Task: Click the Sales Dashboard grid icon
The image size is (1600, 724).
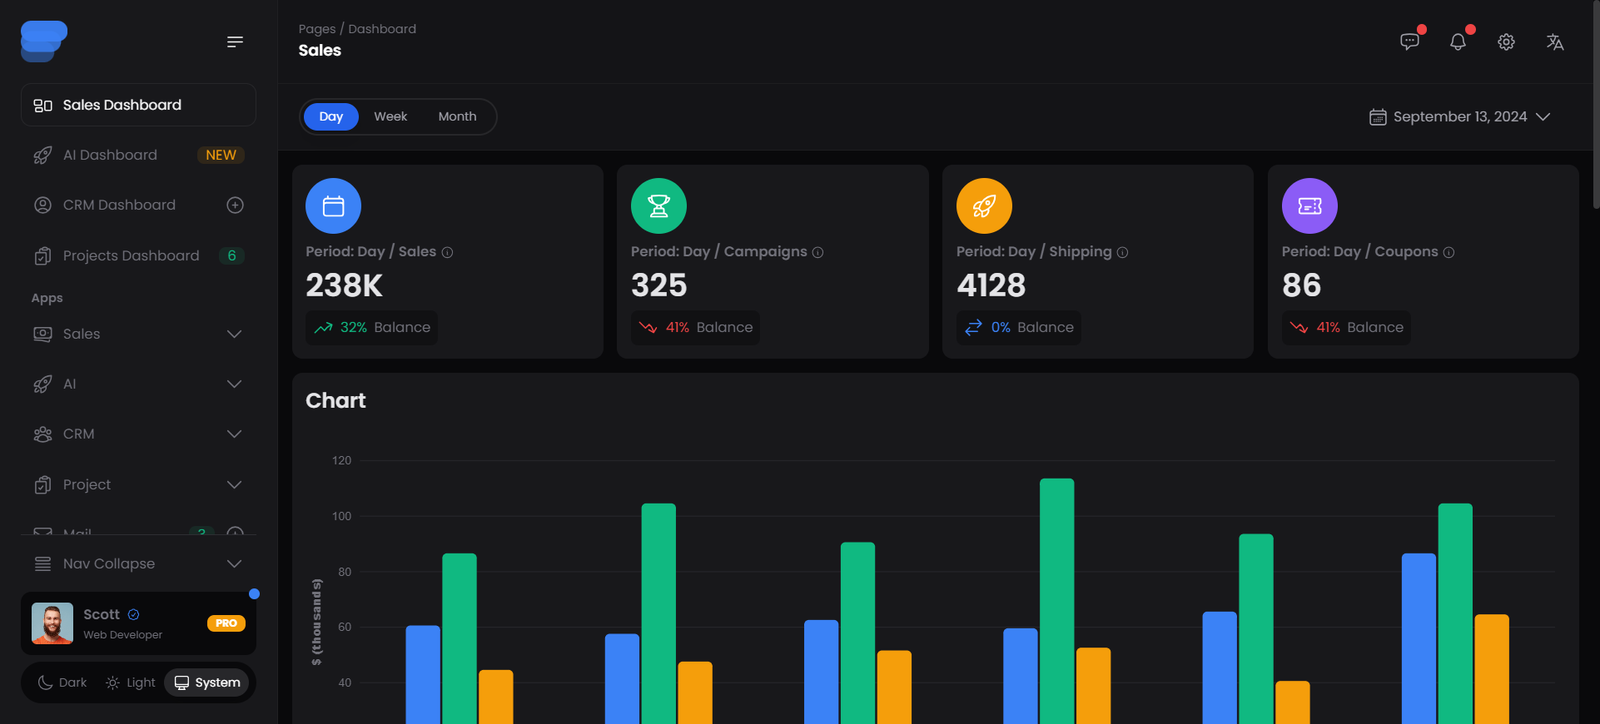Action: (43, 105)
